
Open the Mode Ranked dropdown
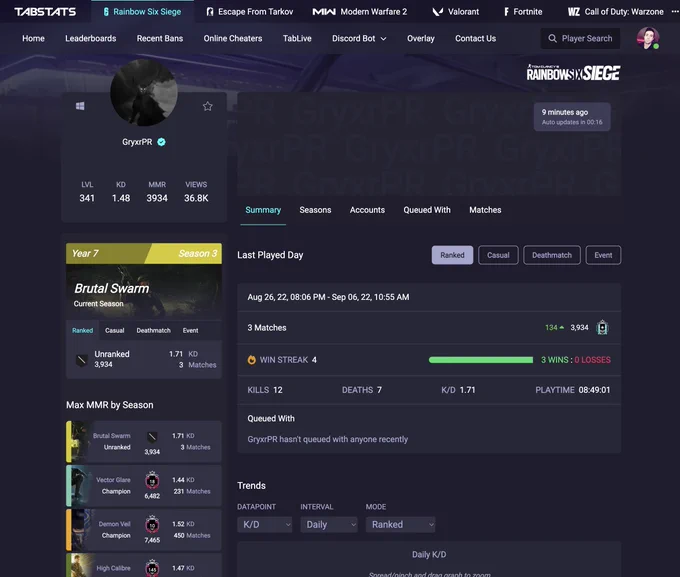(x=400, y=525)
